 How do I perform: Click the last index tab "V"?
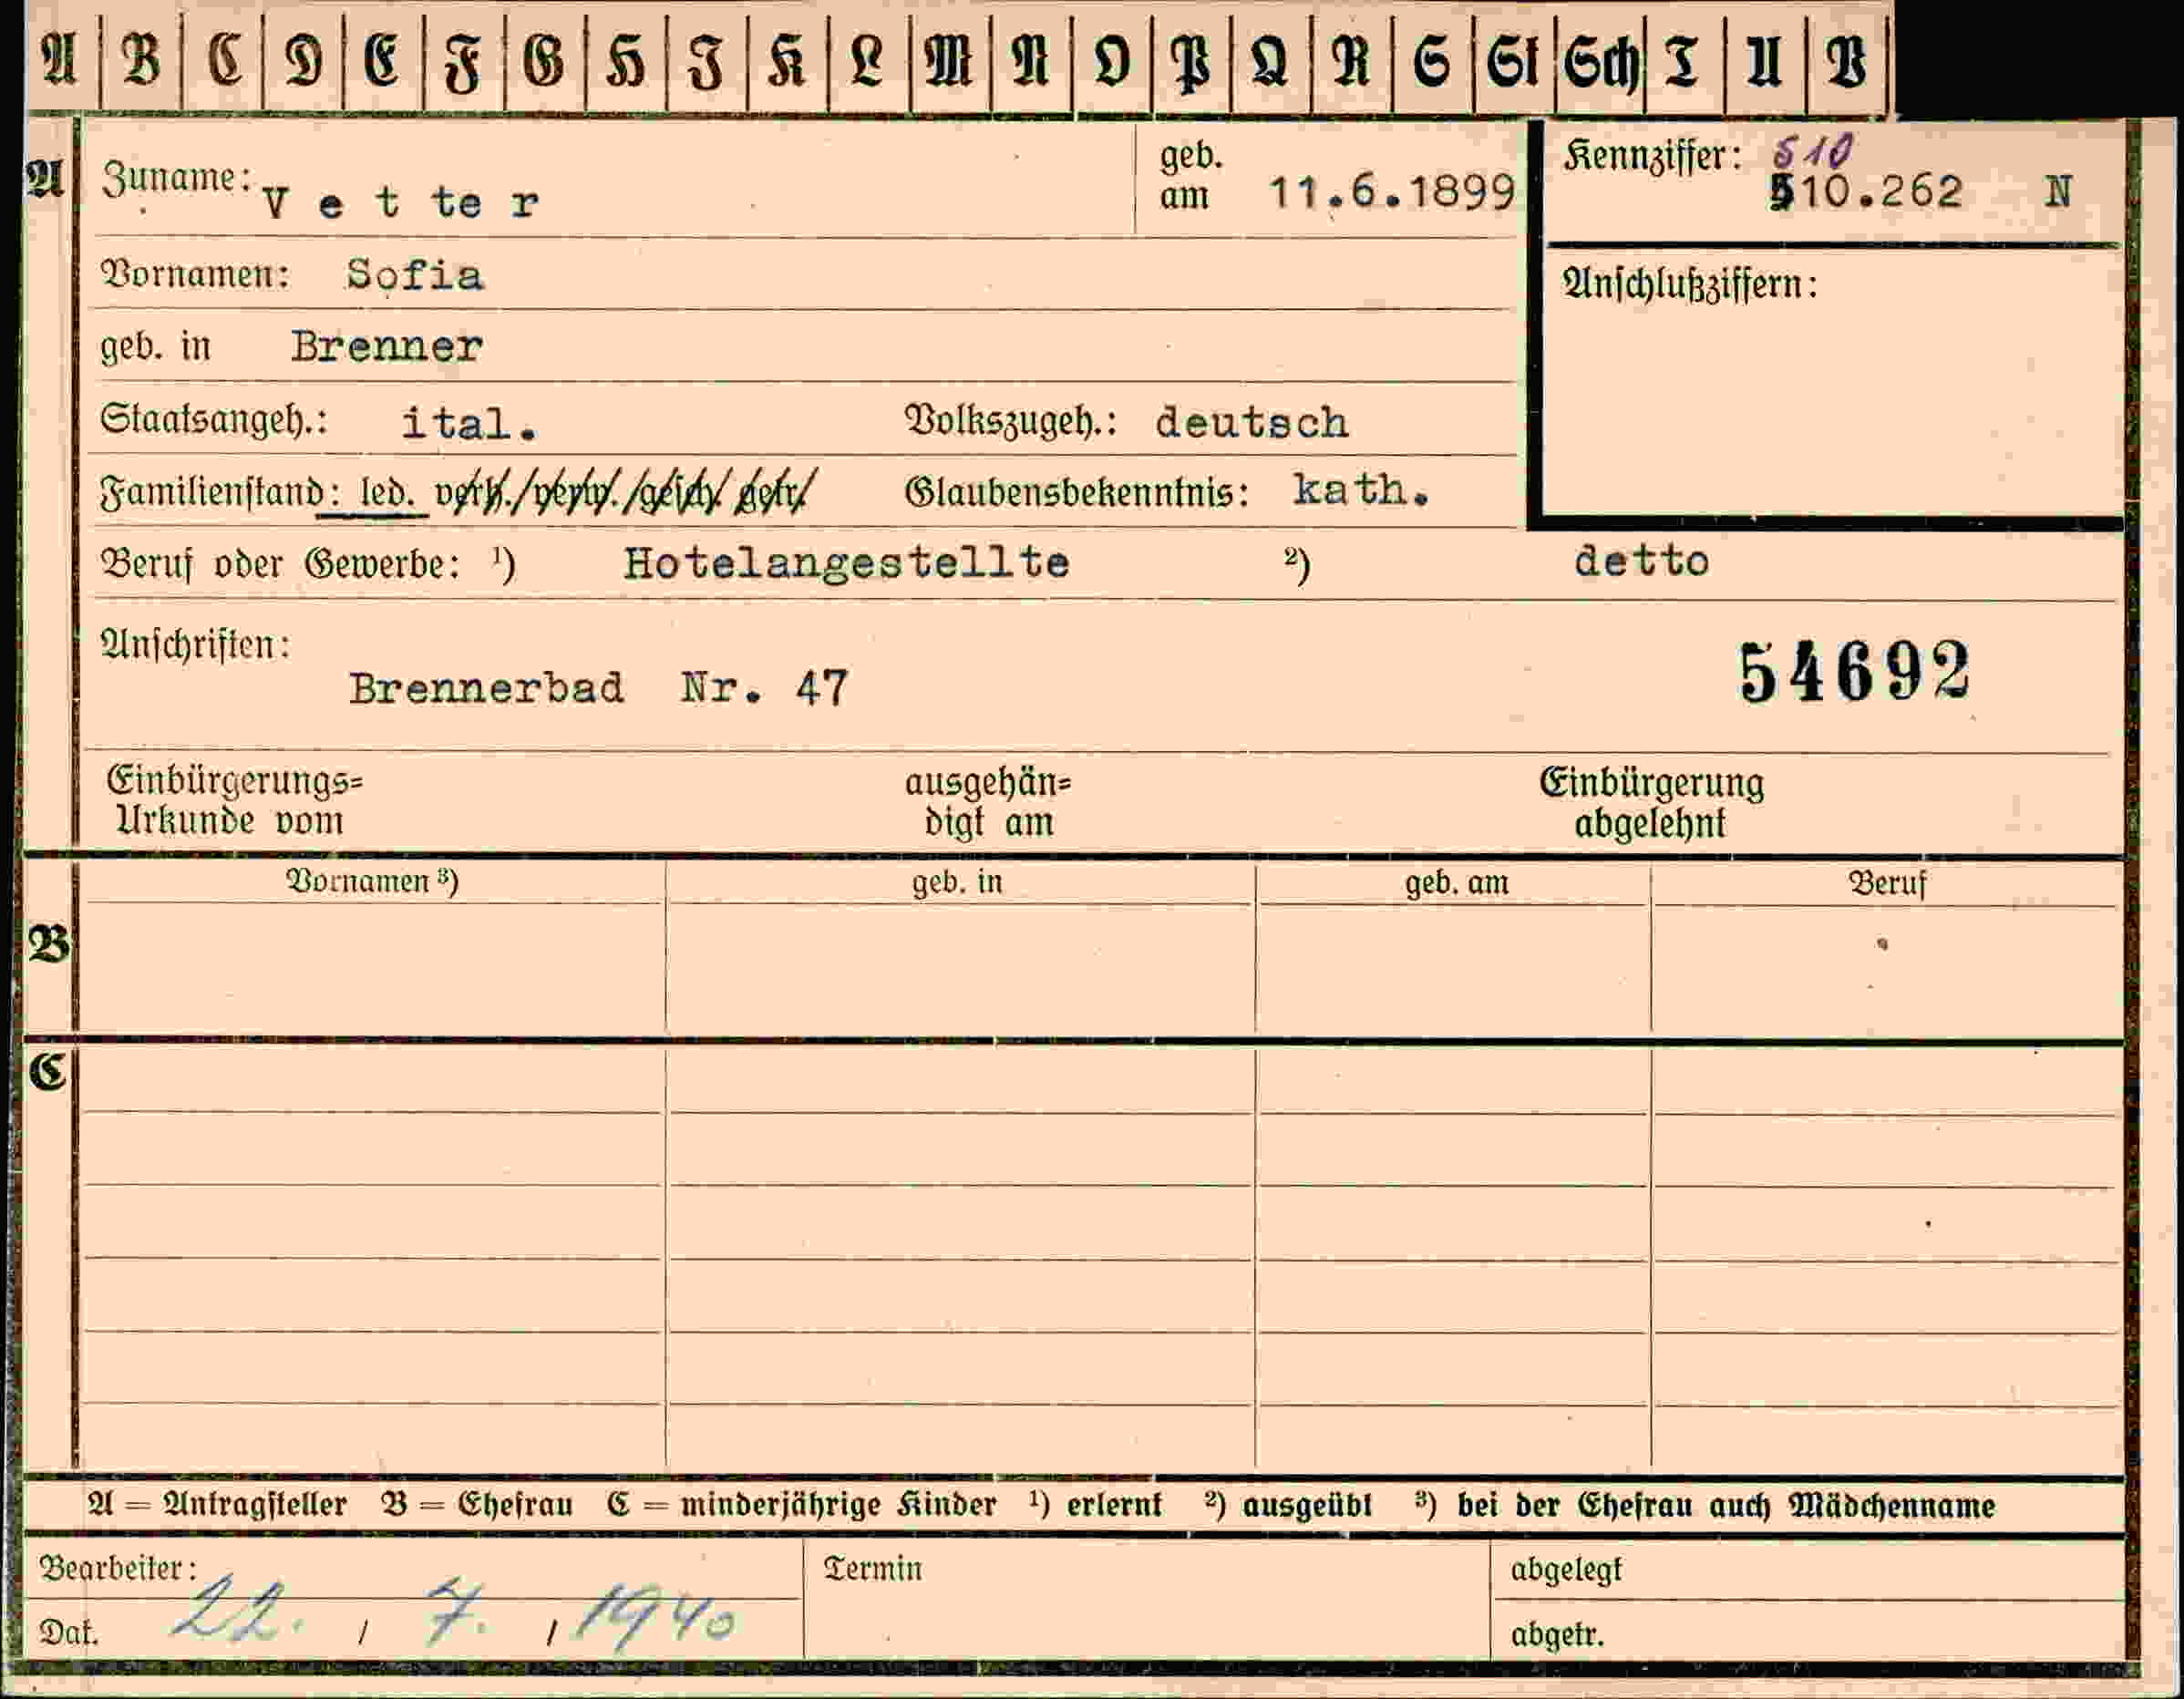[x=1846, y=62]
